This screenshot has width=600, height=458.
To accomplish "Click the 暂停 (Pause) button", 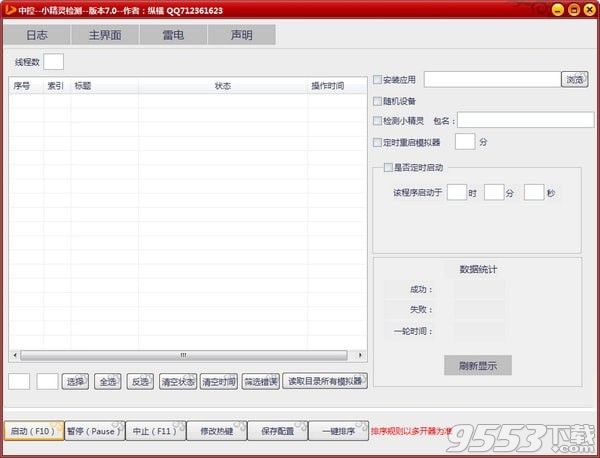I will click(x=95, y=431).
